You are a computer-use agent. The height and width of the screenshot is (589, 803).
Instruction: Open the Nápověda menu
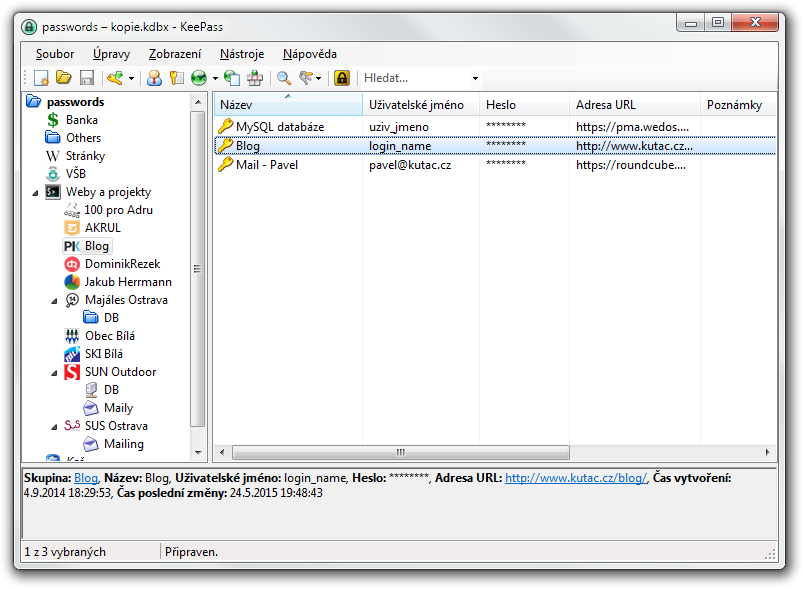(309, 54)
